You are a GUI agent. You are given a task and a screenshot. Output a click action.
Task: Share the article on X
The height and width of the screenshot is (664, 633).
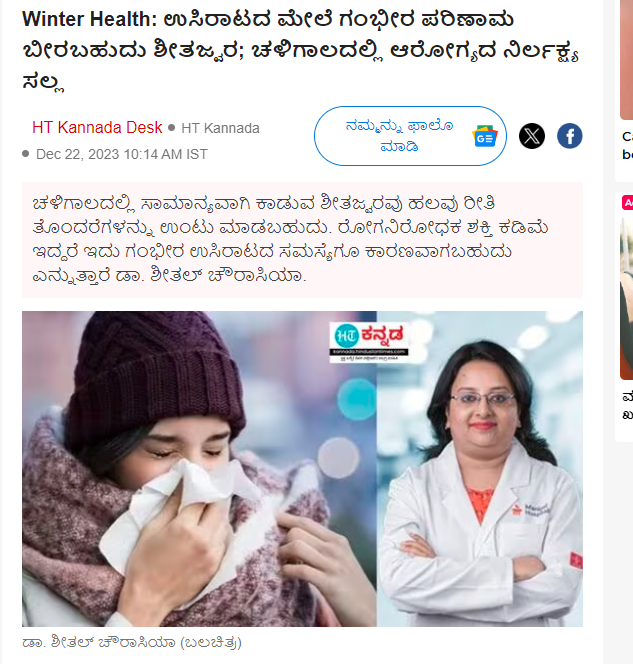point(532,136)
